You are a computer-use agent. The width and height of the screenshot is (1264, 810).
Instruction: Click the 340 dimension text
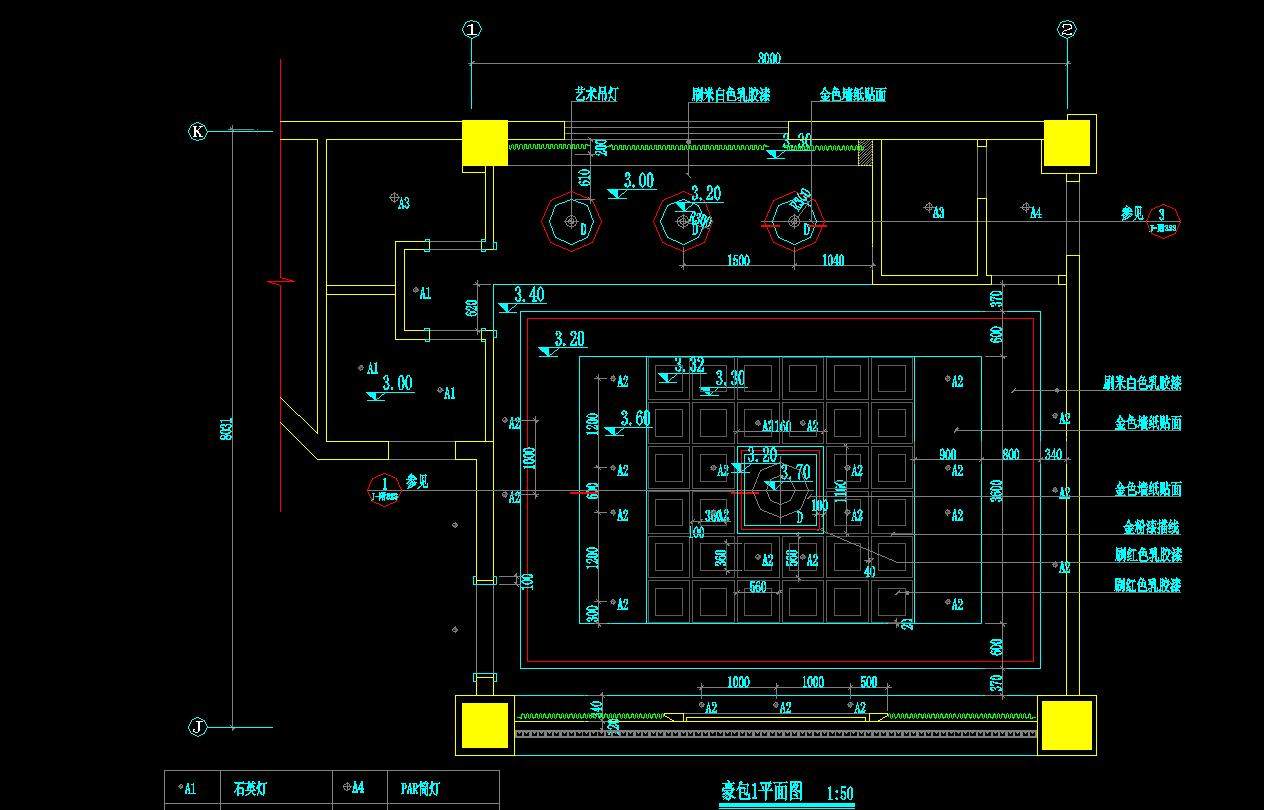(1053, 455)
